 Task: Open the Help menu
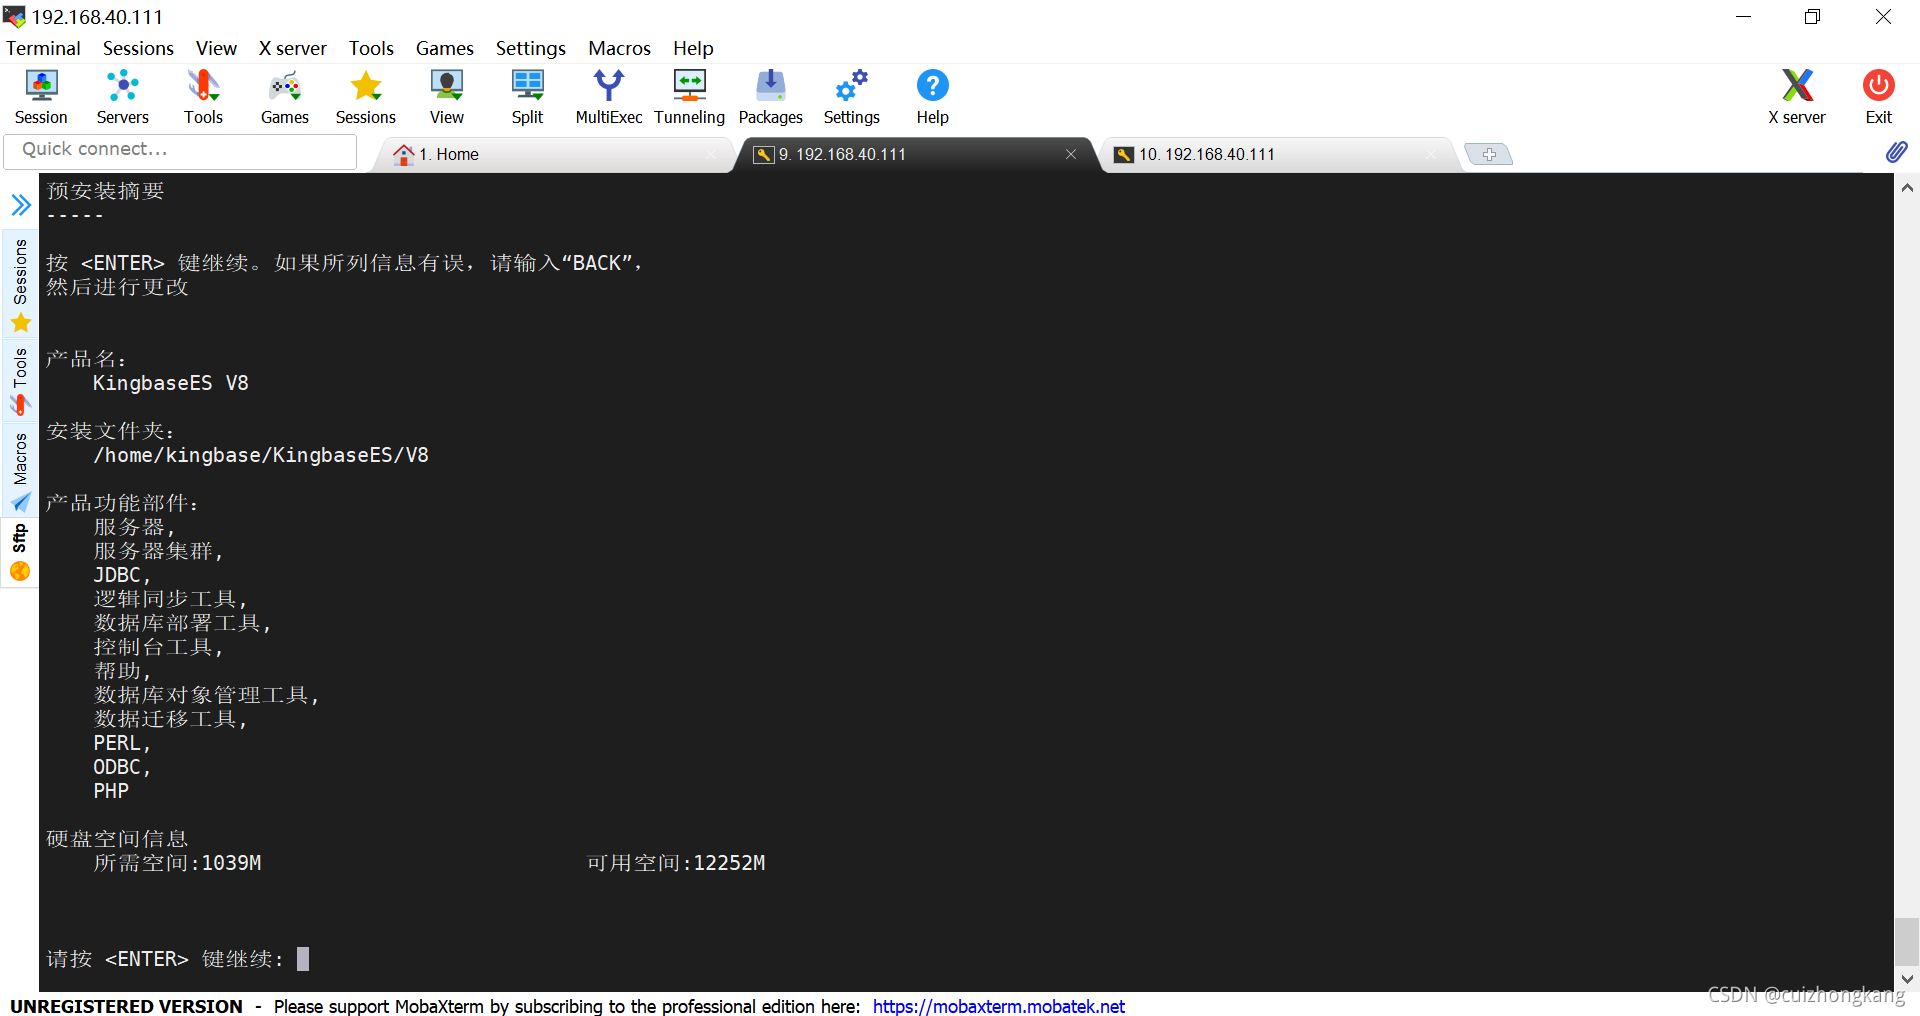(693, 48)
